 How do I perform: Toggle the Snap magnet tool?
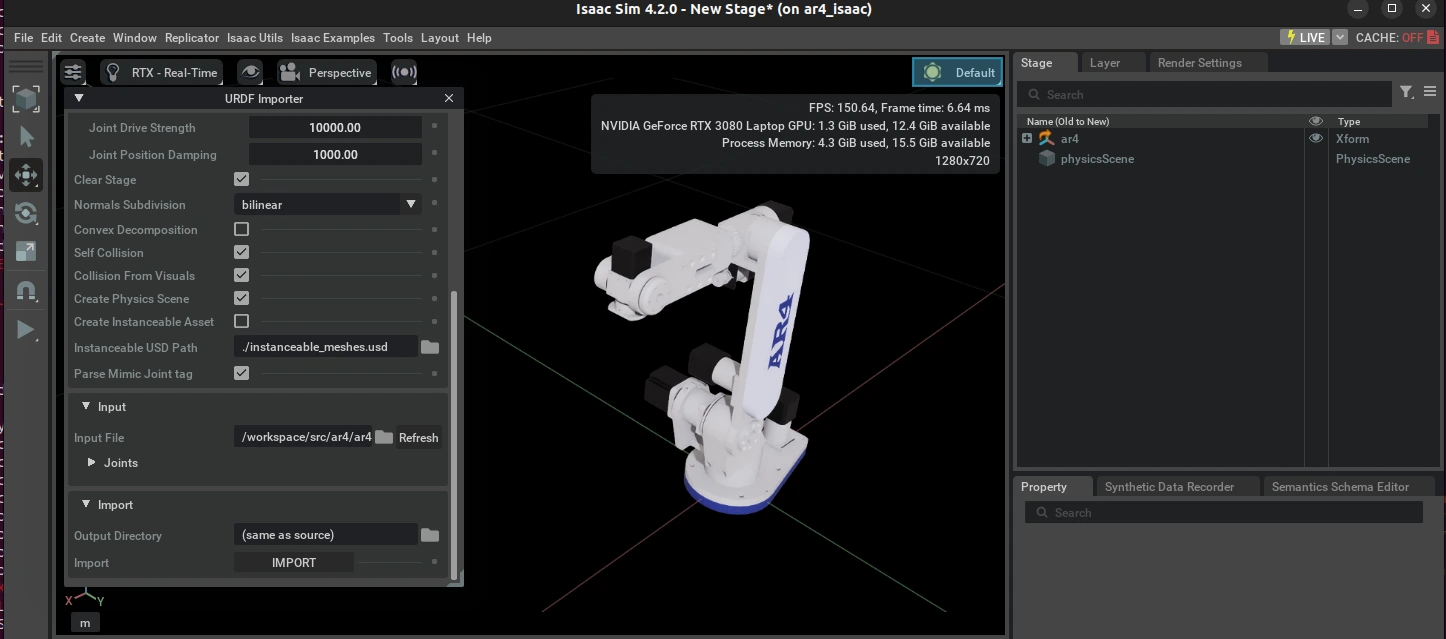[x=26, y=291]
